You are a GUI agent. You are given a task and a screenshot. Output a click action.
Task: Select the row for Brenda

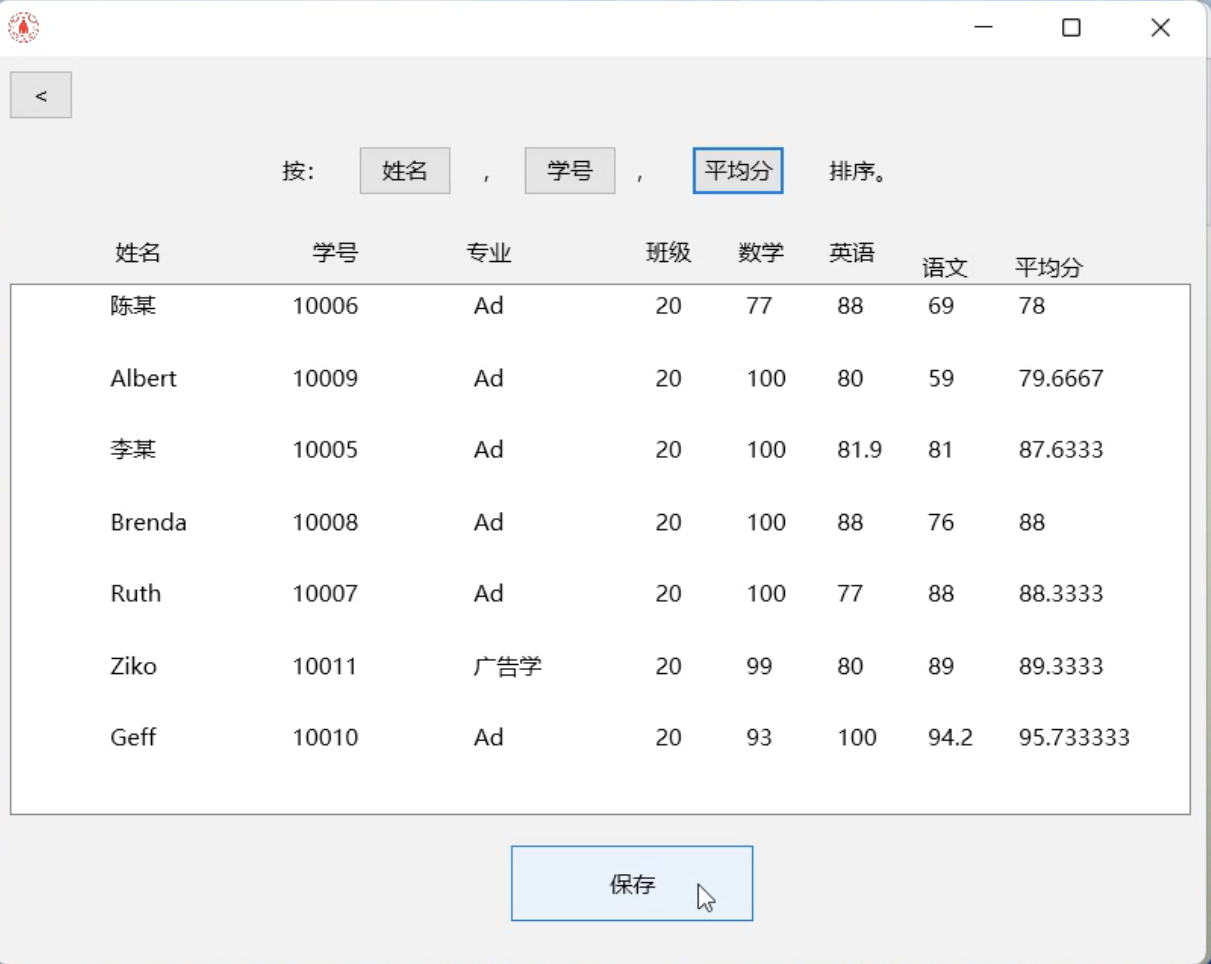point(148,521)
